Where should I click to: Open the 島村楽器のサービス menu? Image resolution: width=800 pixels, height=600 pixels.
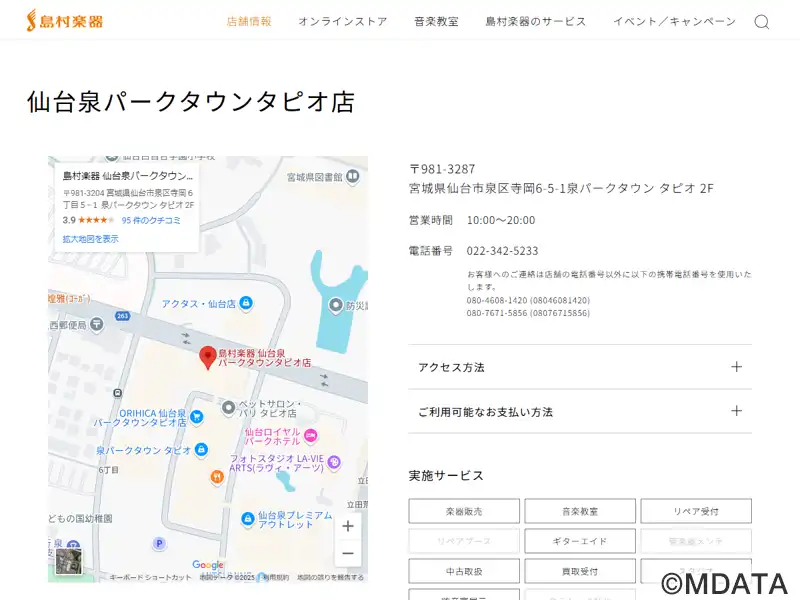coord(536,21)
